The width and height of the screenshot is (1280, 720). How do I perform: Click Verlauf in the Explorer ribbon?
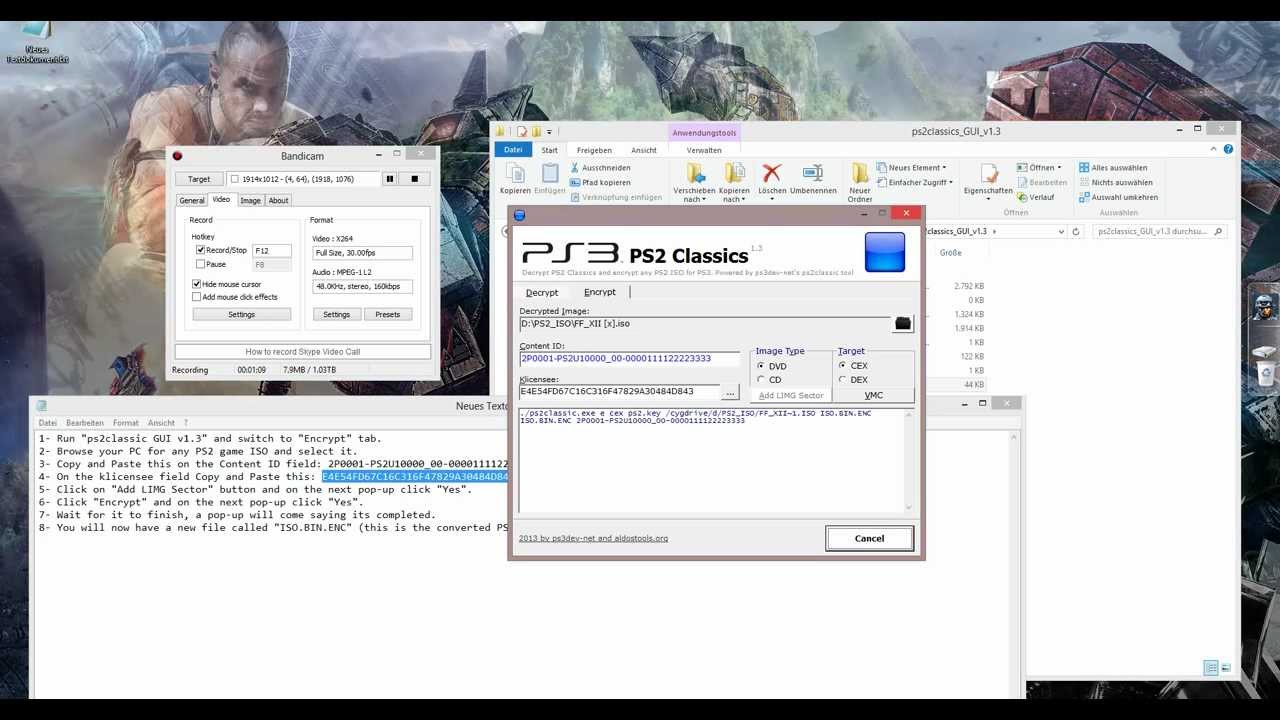tap(1035, 197)
